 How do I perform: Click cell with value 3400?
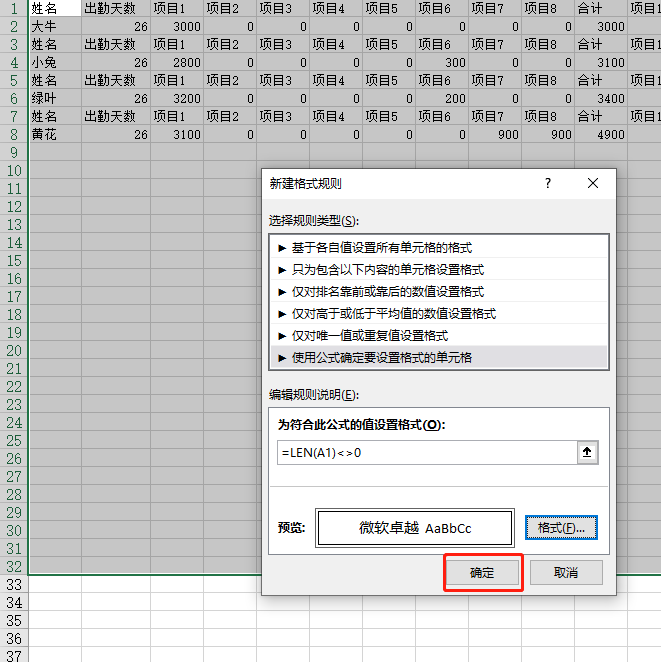pyautogui.click(x=601, y=98)
